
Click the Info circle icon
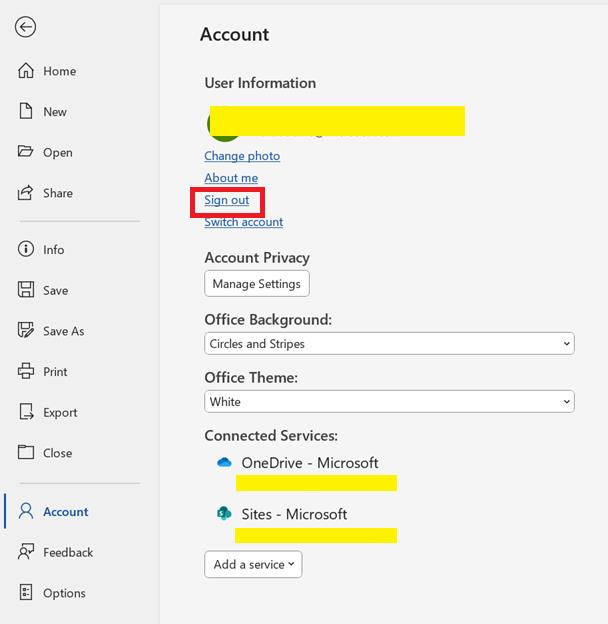pos(26,249)
